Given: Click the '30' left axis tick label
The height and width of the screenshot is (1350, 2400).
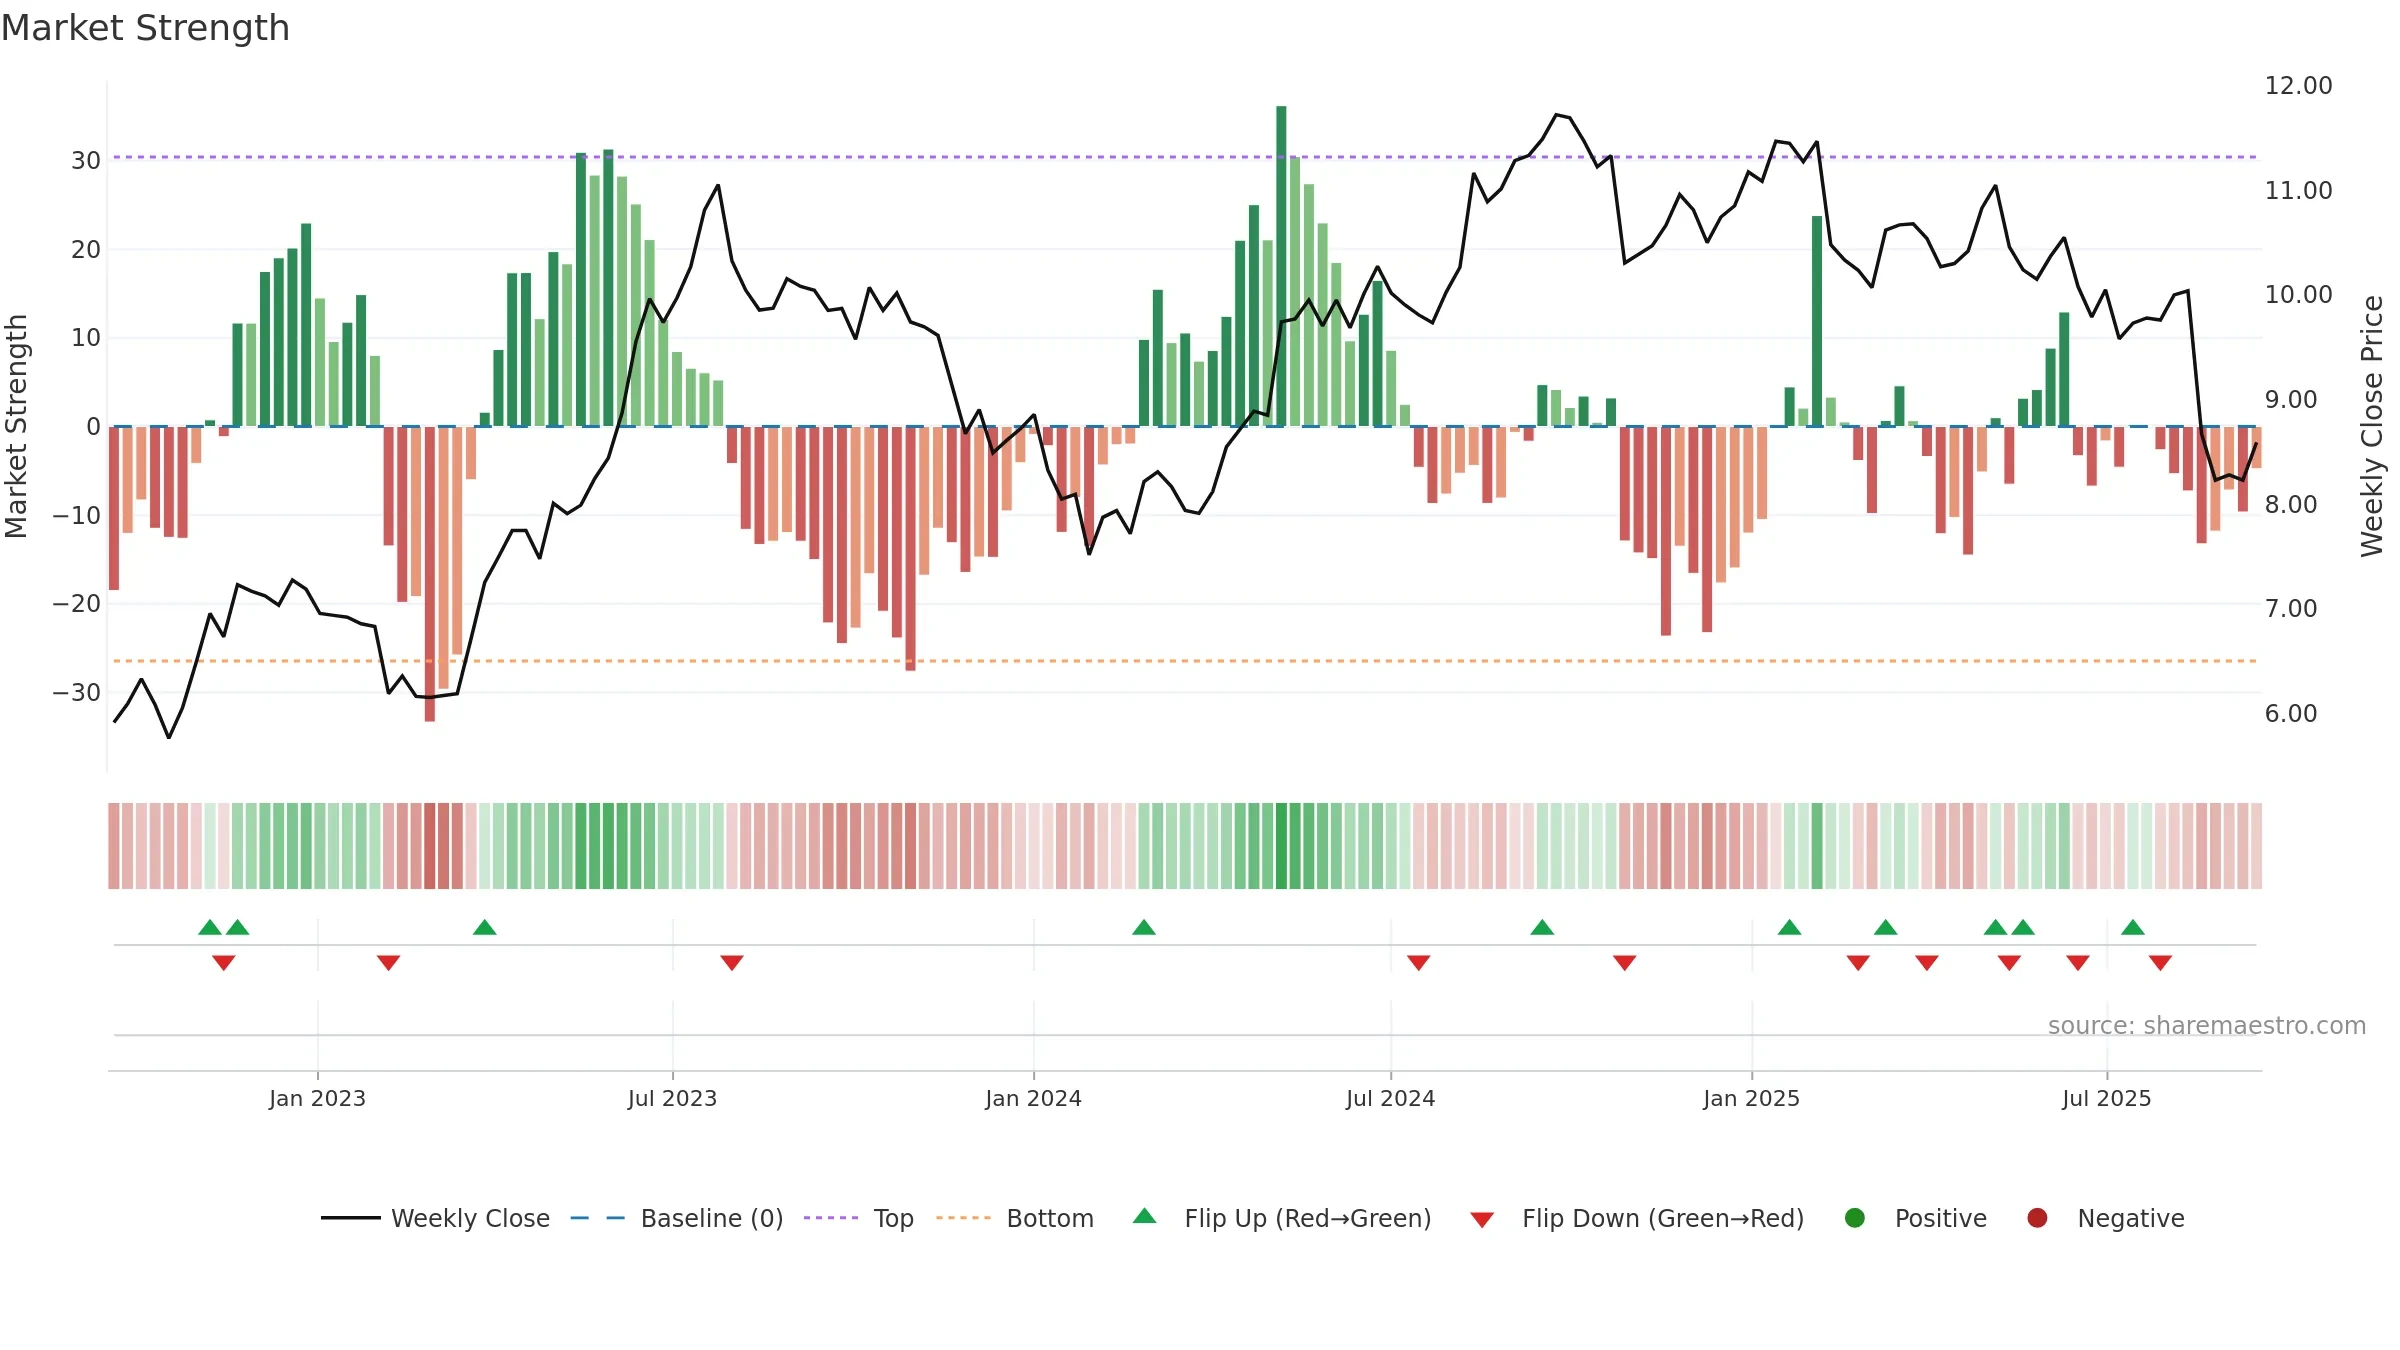Looking at the screenshot, I should click(x=86, y=161).
